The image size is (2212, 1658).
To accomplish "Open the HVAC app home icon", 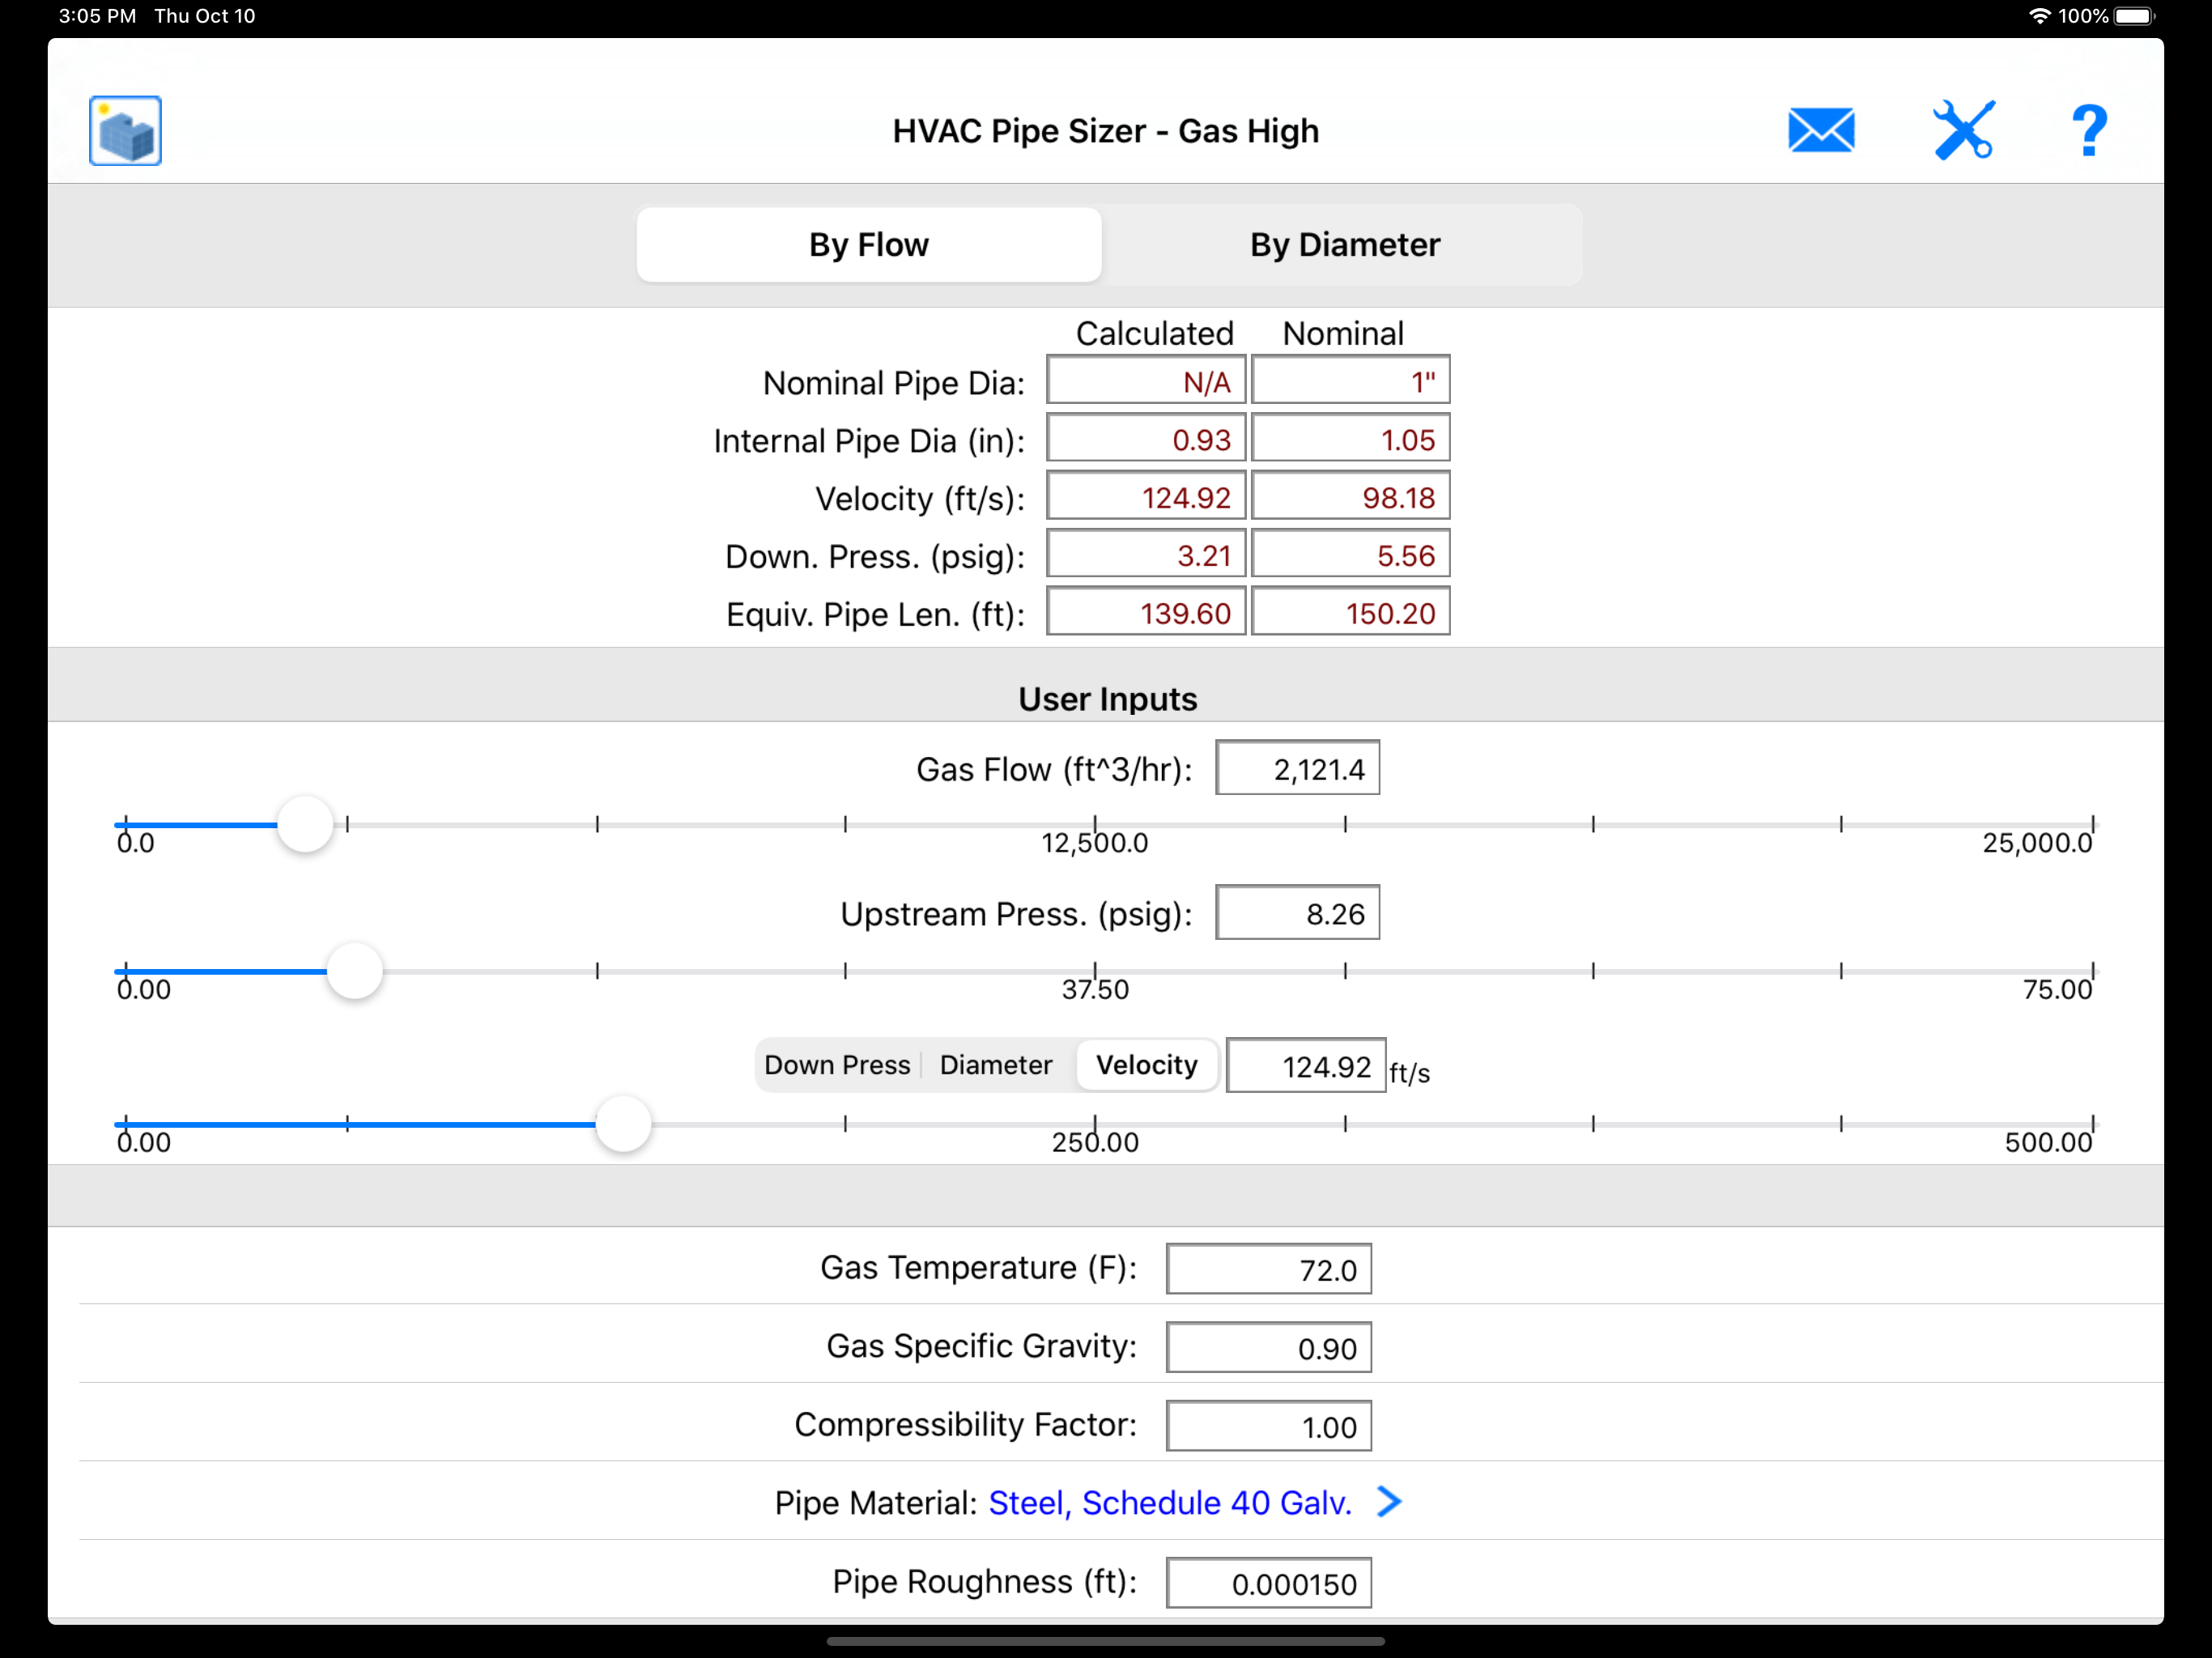I will pyautogui.click(x=125, y=131).
